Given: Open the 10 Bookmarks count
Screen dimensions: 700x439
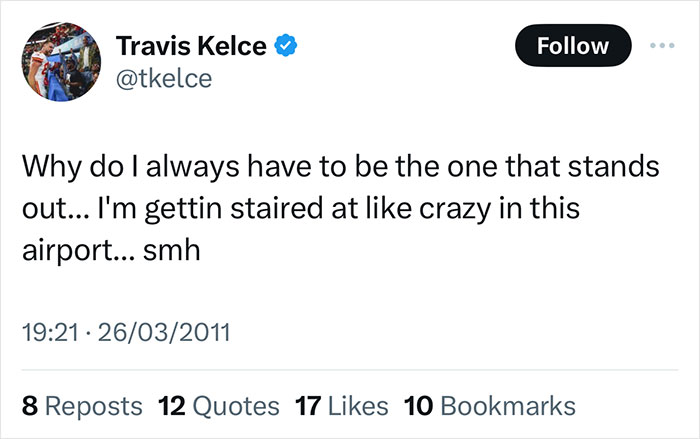Looking at the screenshot, I should (489, 405).
